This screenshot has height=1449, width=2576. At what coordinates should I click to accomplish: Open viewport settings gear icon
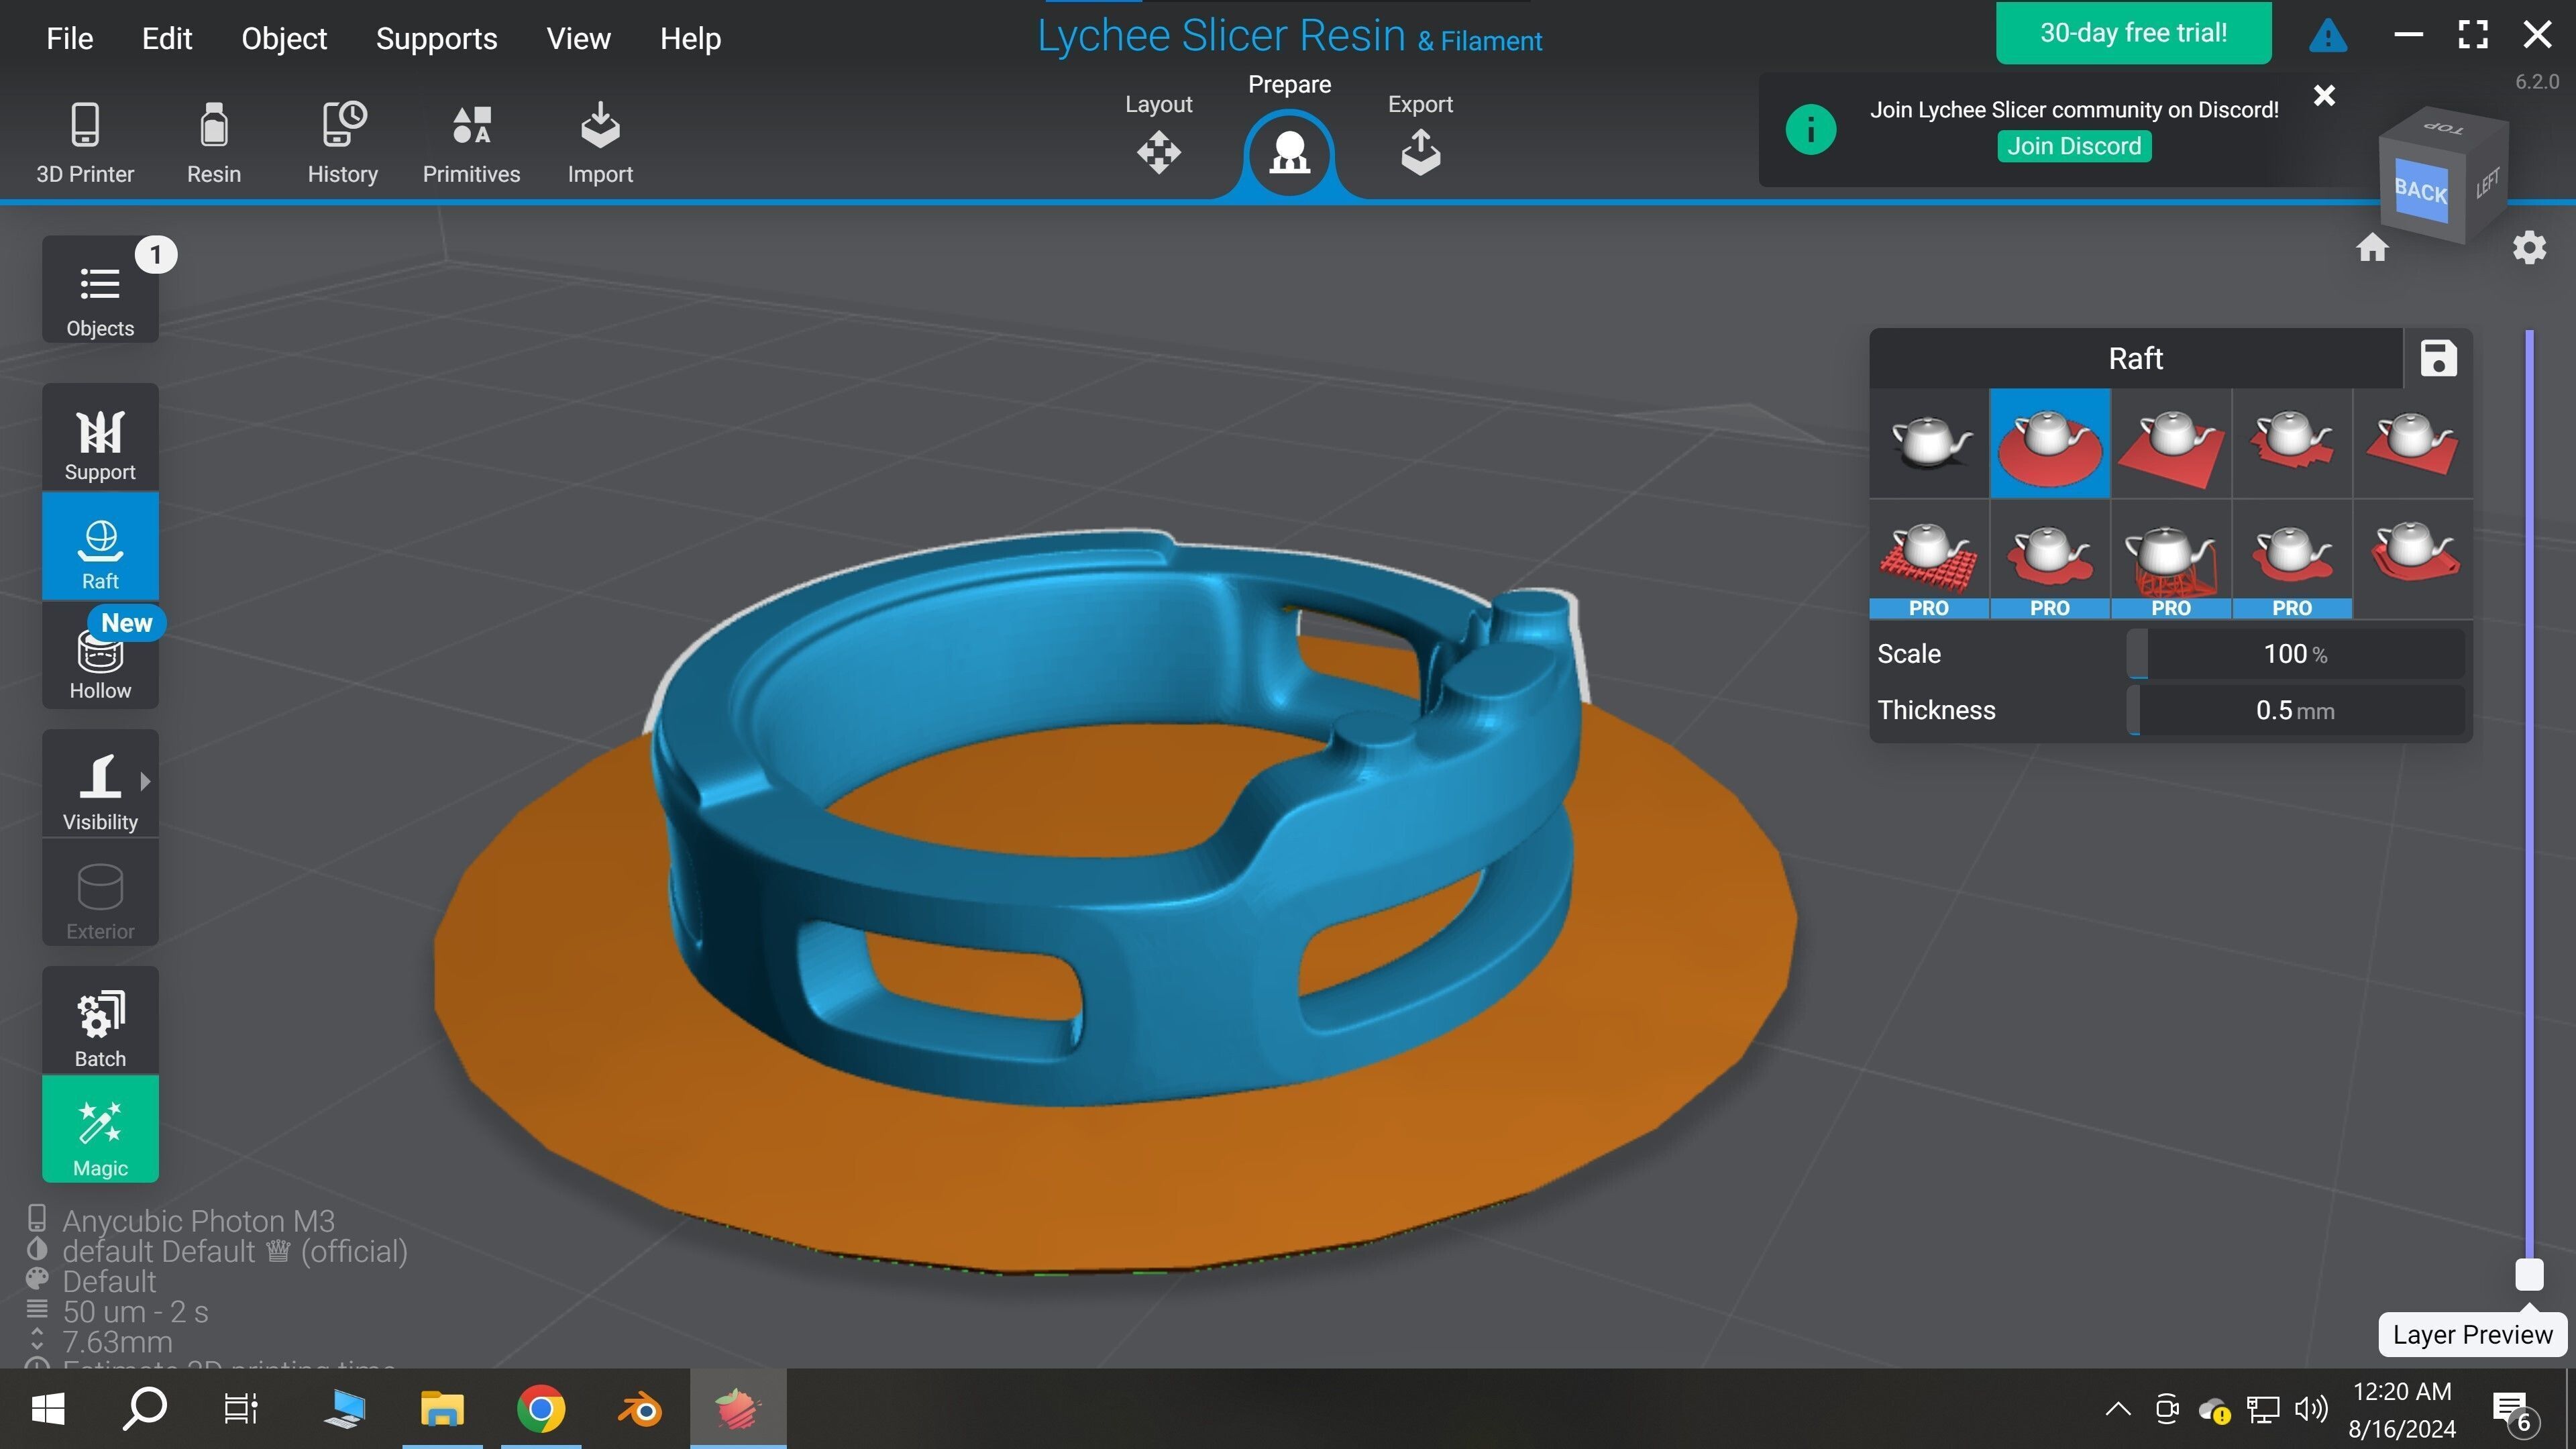[x=2529, y=247]
